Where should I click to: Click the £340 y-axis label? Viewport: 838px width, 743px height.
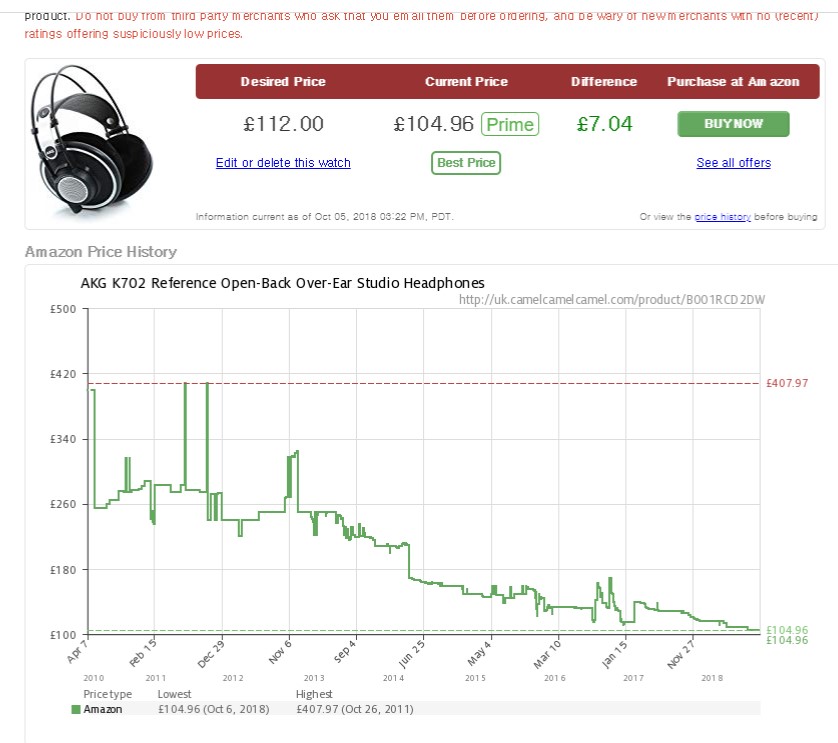[63, 439]
